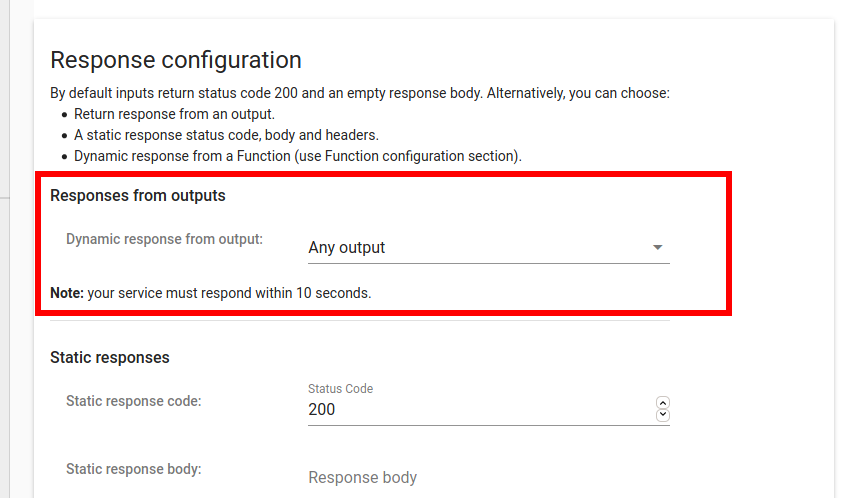Click the 'Dynamic response from a Function' bullet
849x498 pixels.
coord(297,156)
